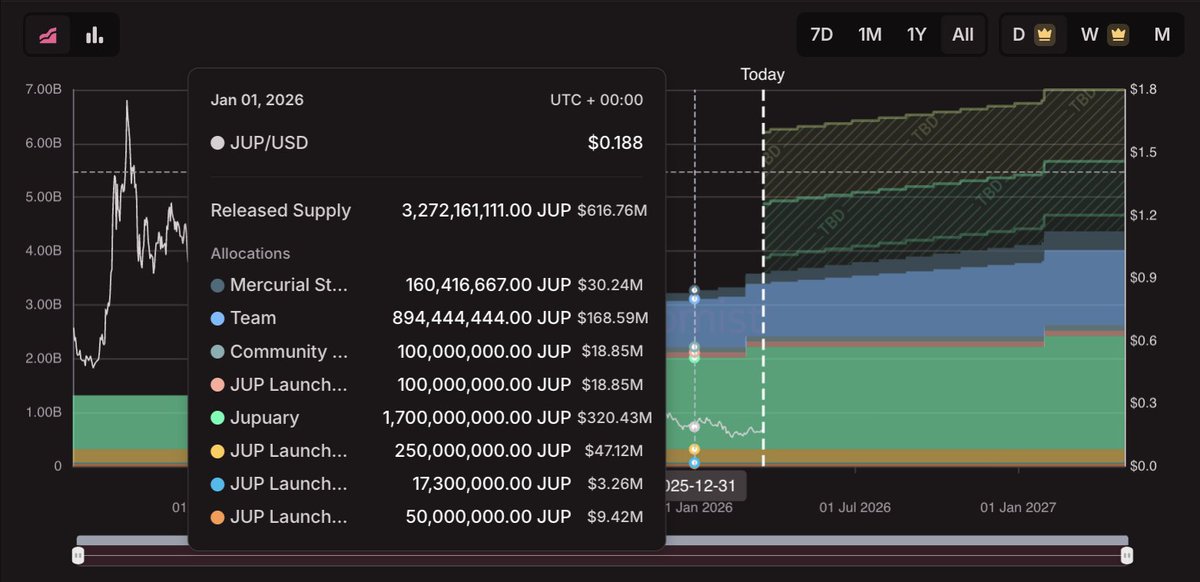The height and width of the screenshot is (582, 1200).
Task: Click the range slider bar below chart
Action: [x=602, y=555]
